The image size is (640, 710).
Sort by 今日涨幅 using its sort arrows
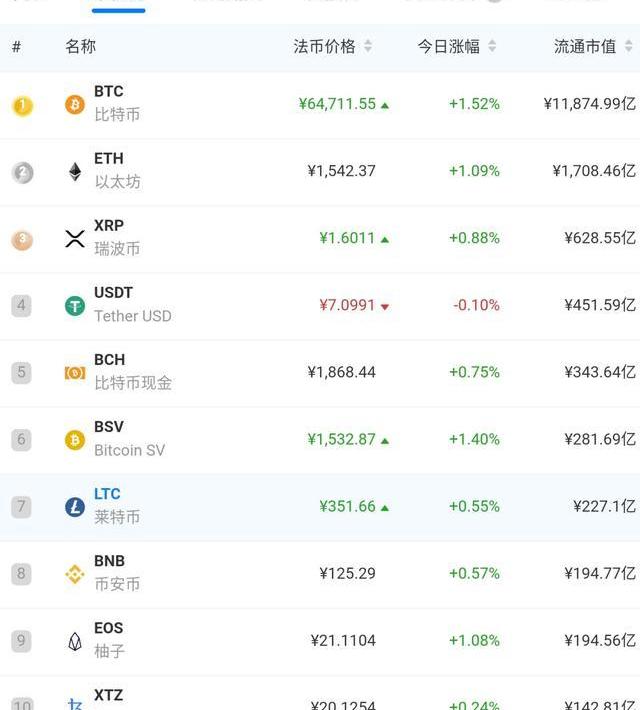pos(492,46)
